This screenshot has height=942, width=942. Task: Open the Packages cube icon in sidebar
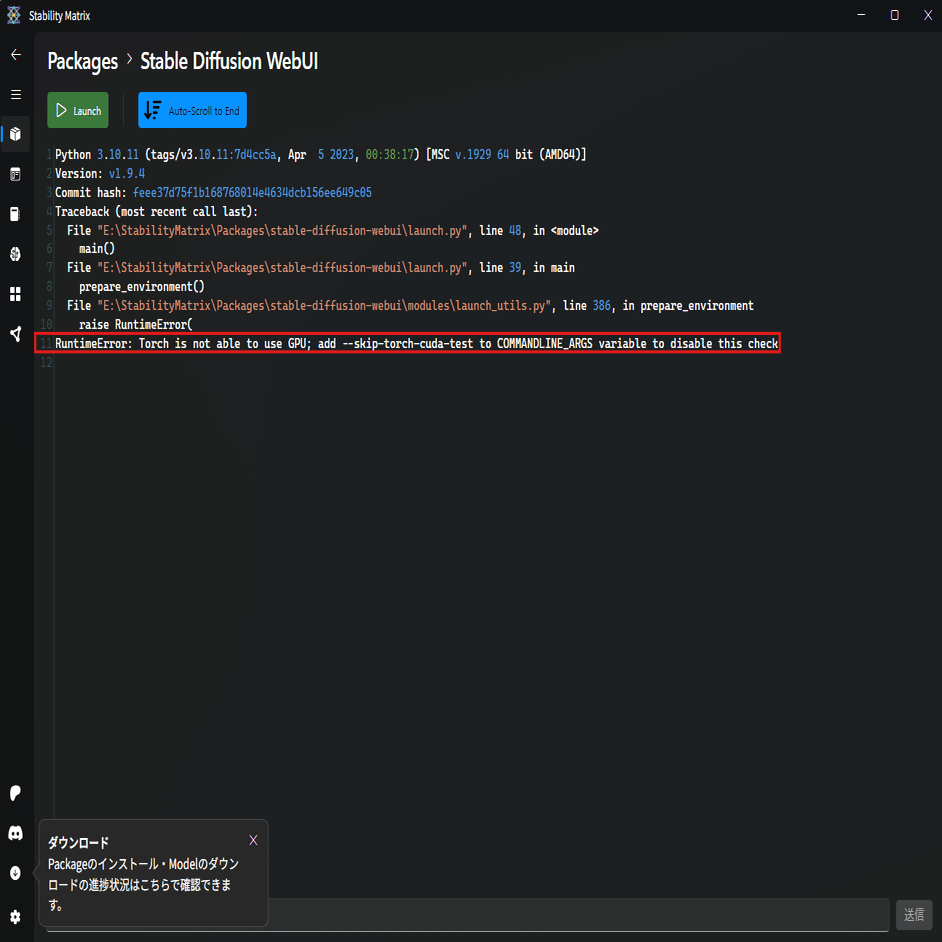[16, 133]
